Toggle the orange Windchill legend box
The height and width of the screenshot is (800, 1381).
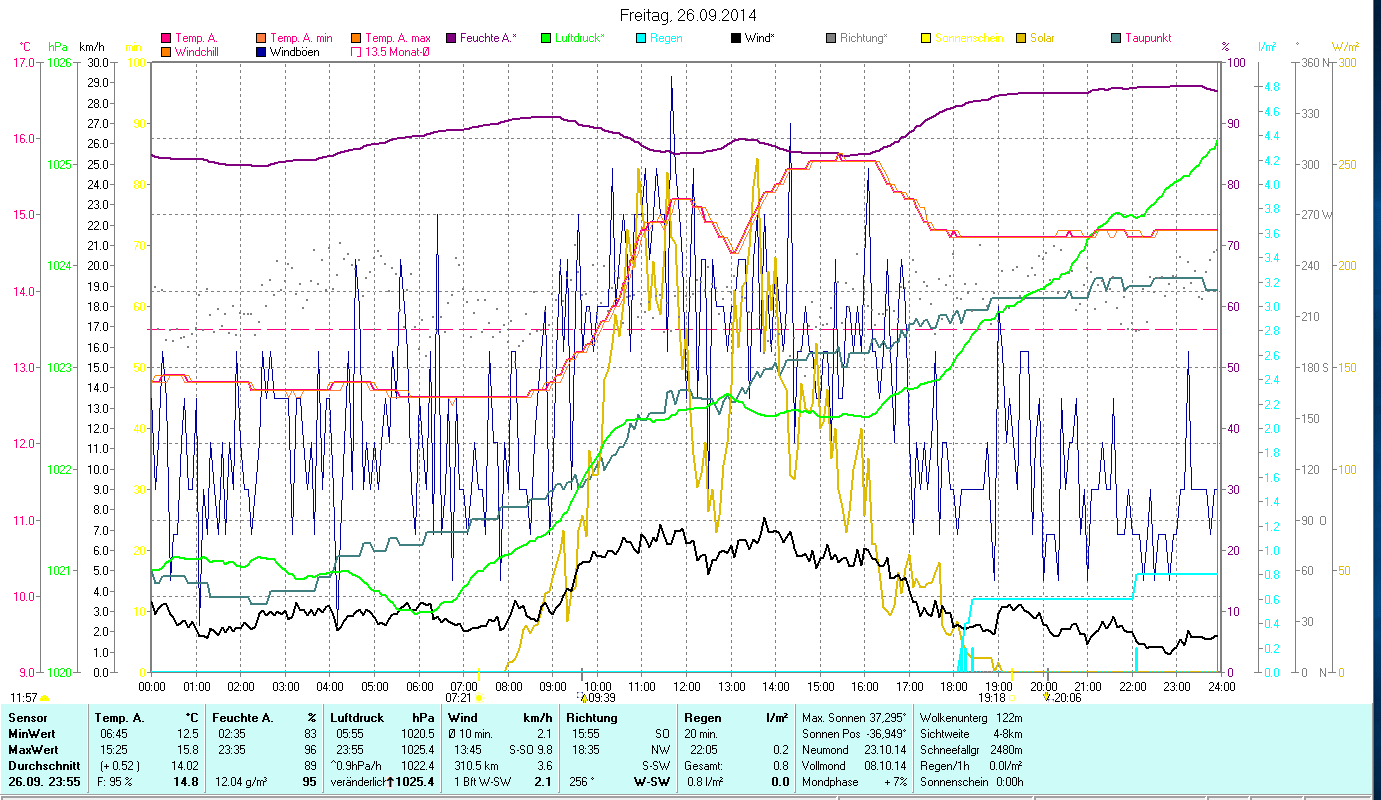(166, 52)
